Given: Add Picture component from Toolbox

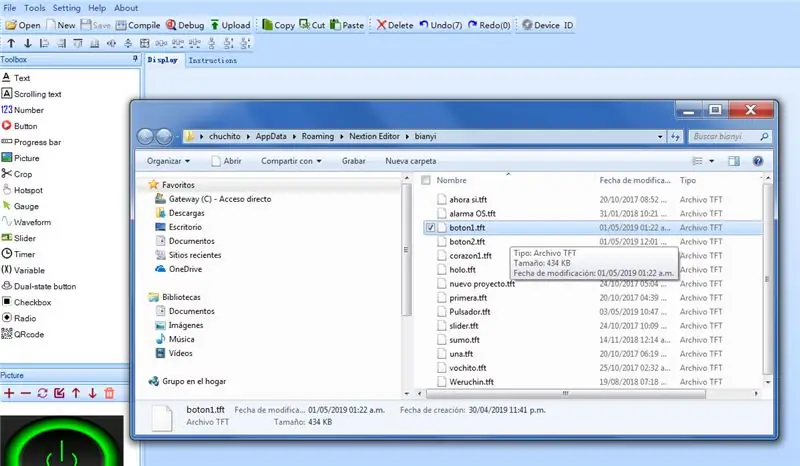Looking at the screenshot, I should [20, 158].
